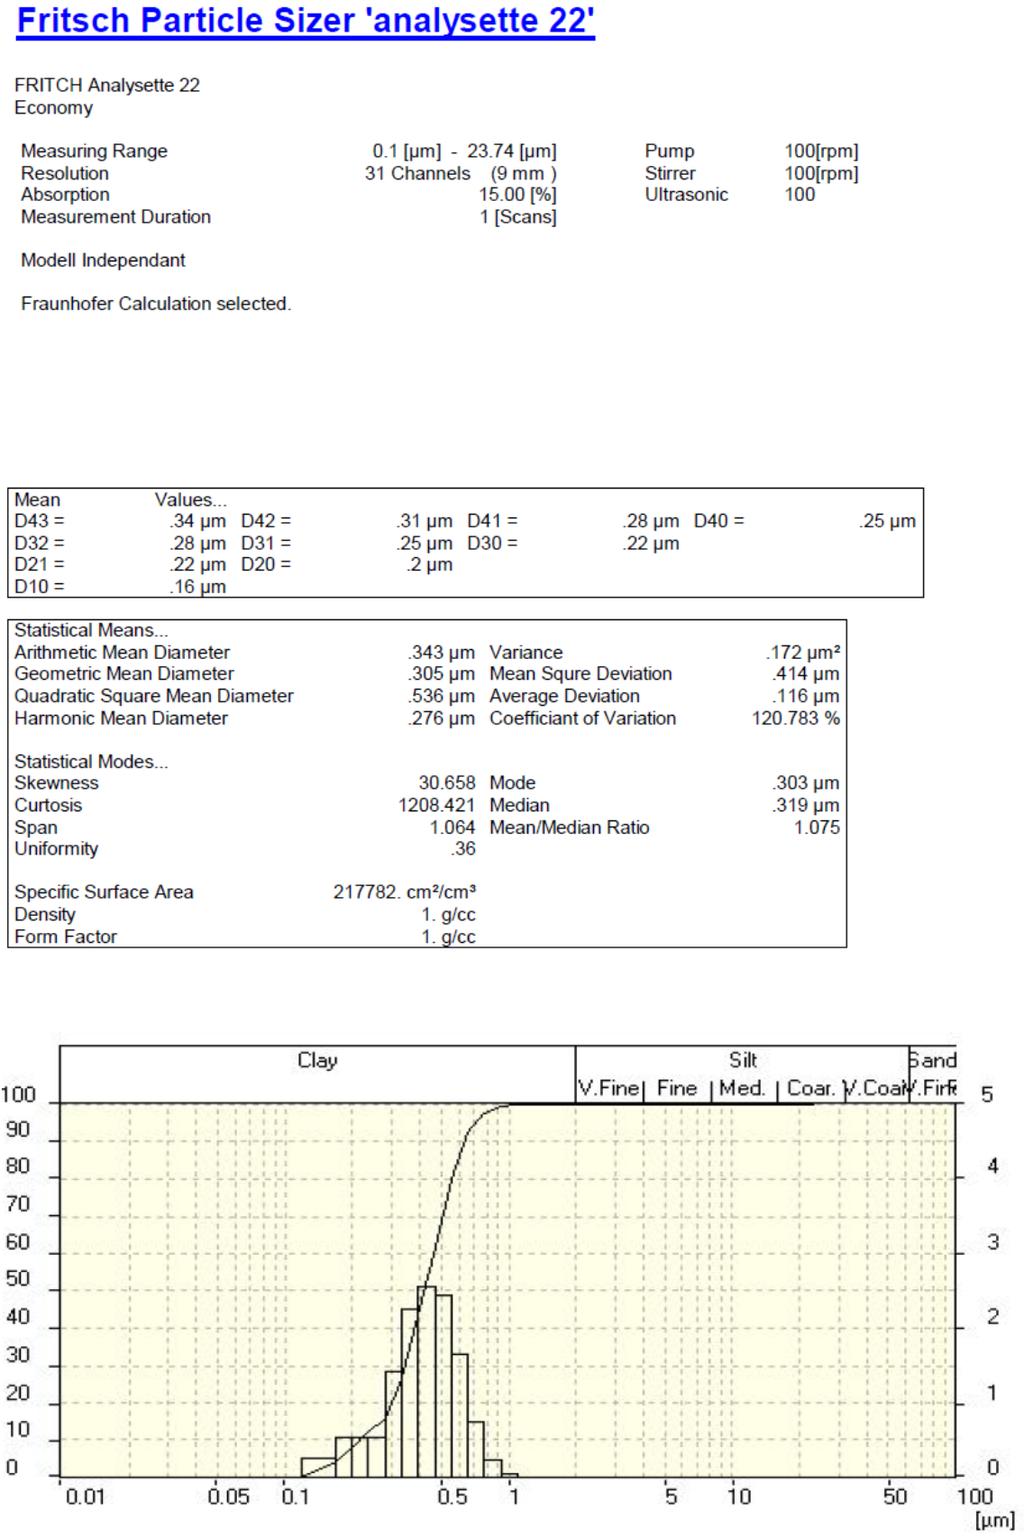
Task: Select the V.Fine silt subdivision label
Action: click(609, 1088)
